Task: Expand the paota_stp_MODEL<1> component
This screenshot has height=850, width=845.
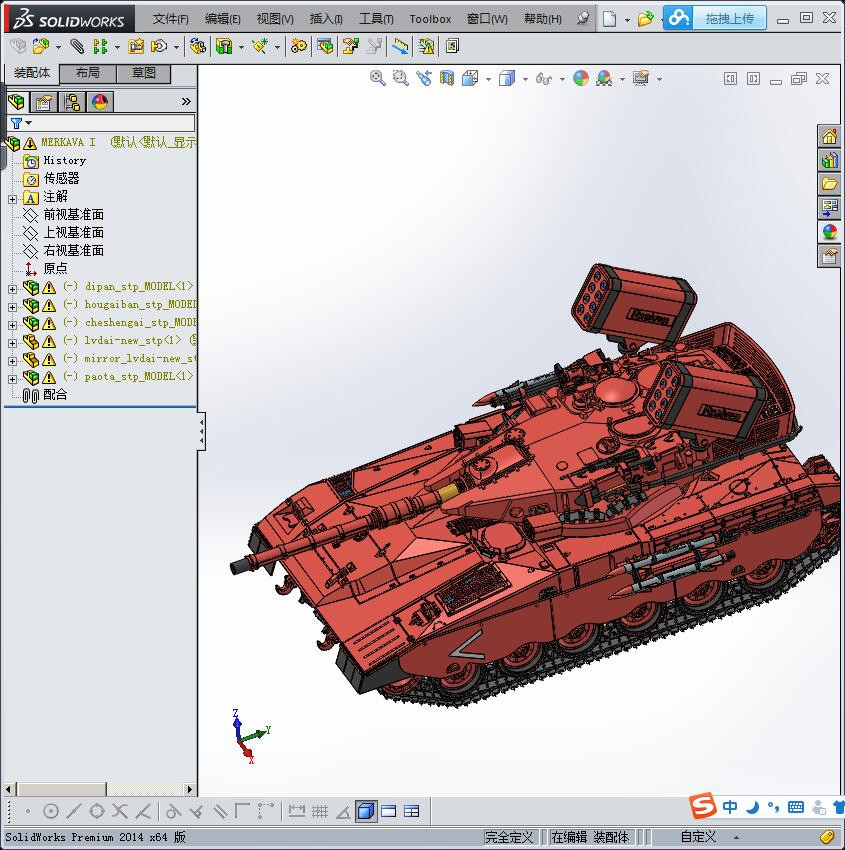Action: pyautogui.click(x=12, y=379)
